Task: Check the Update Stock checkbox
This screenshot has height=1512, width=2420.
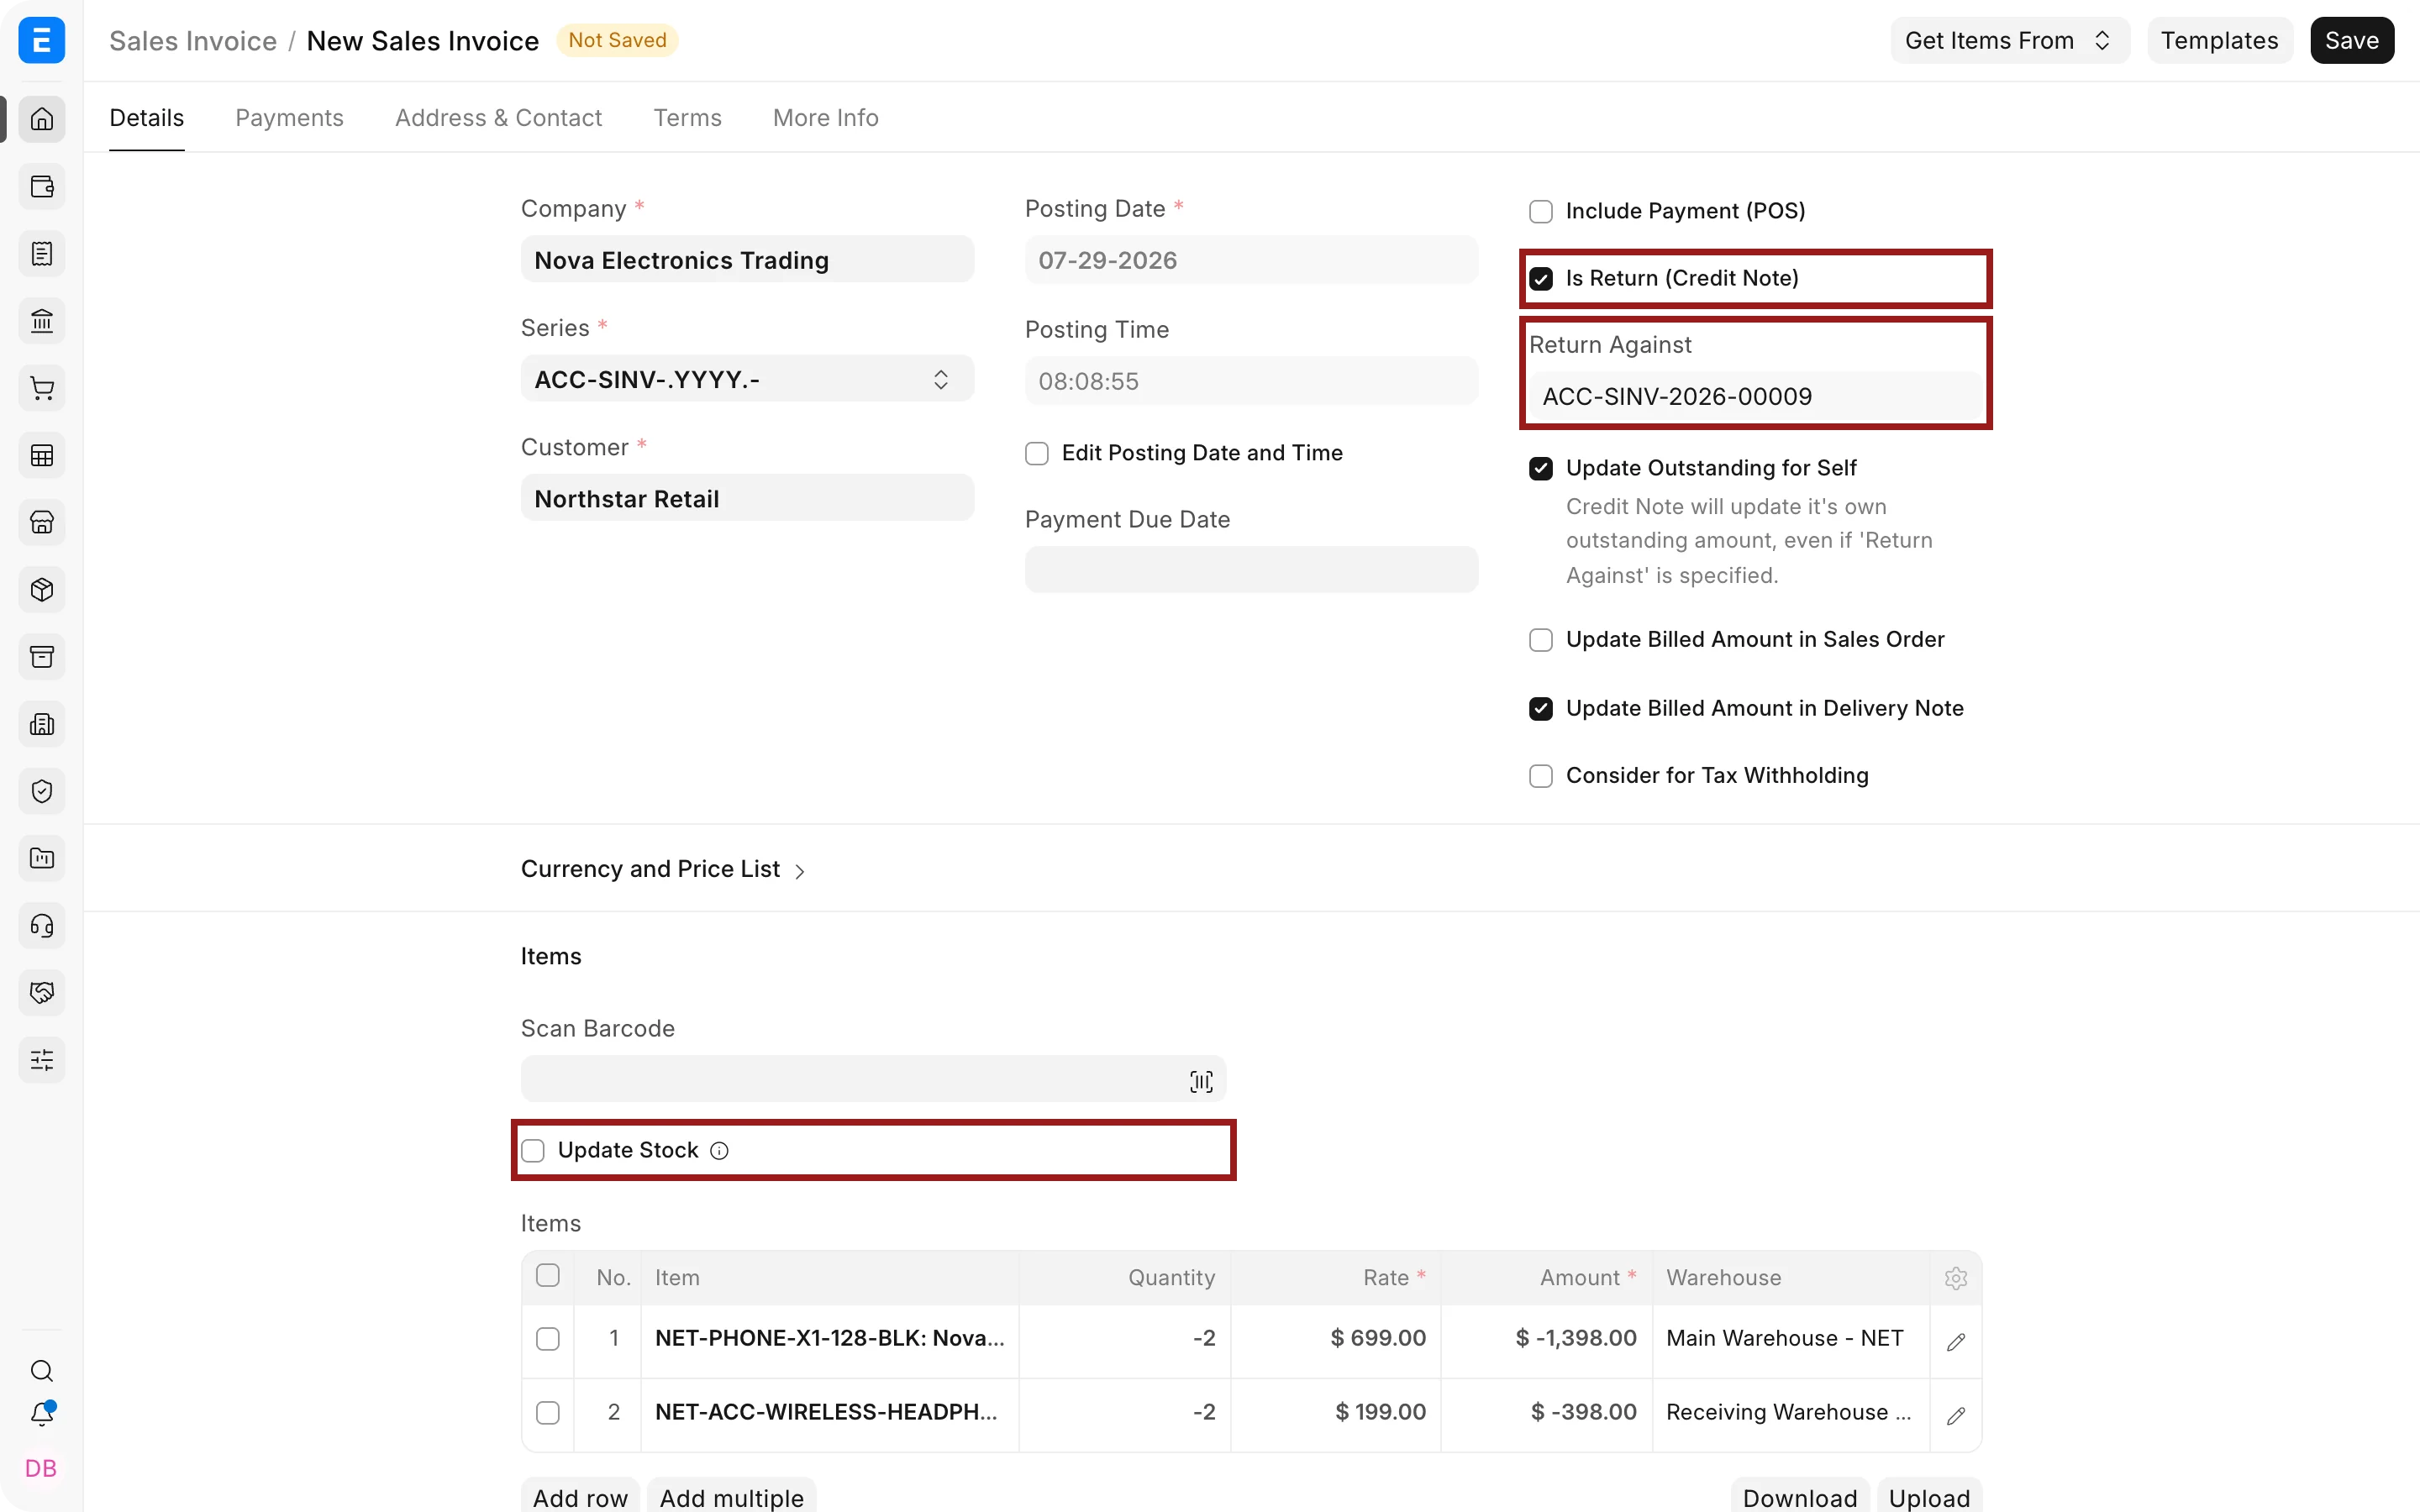Action: click(x=533, y=1151)
